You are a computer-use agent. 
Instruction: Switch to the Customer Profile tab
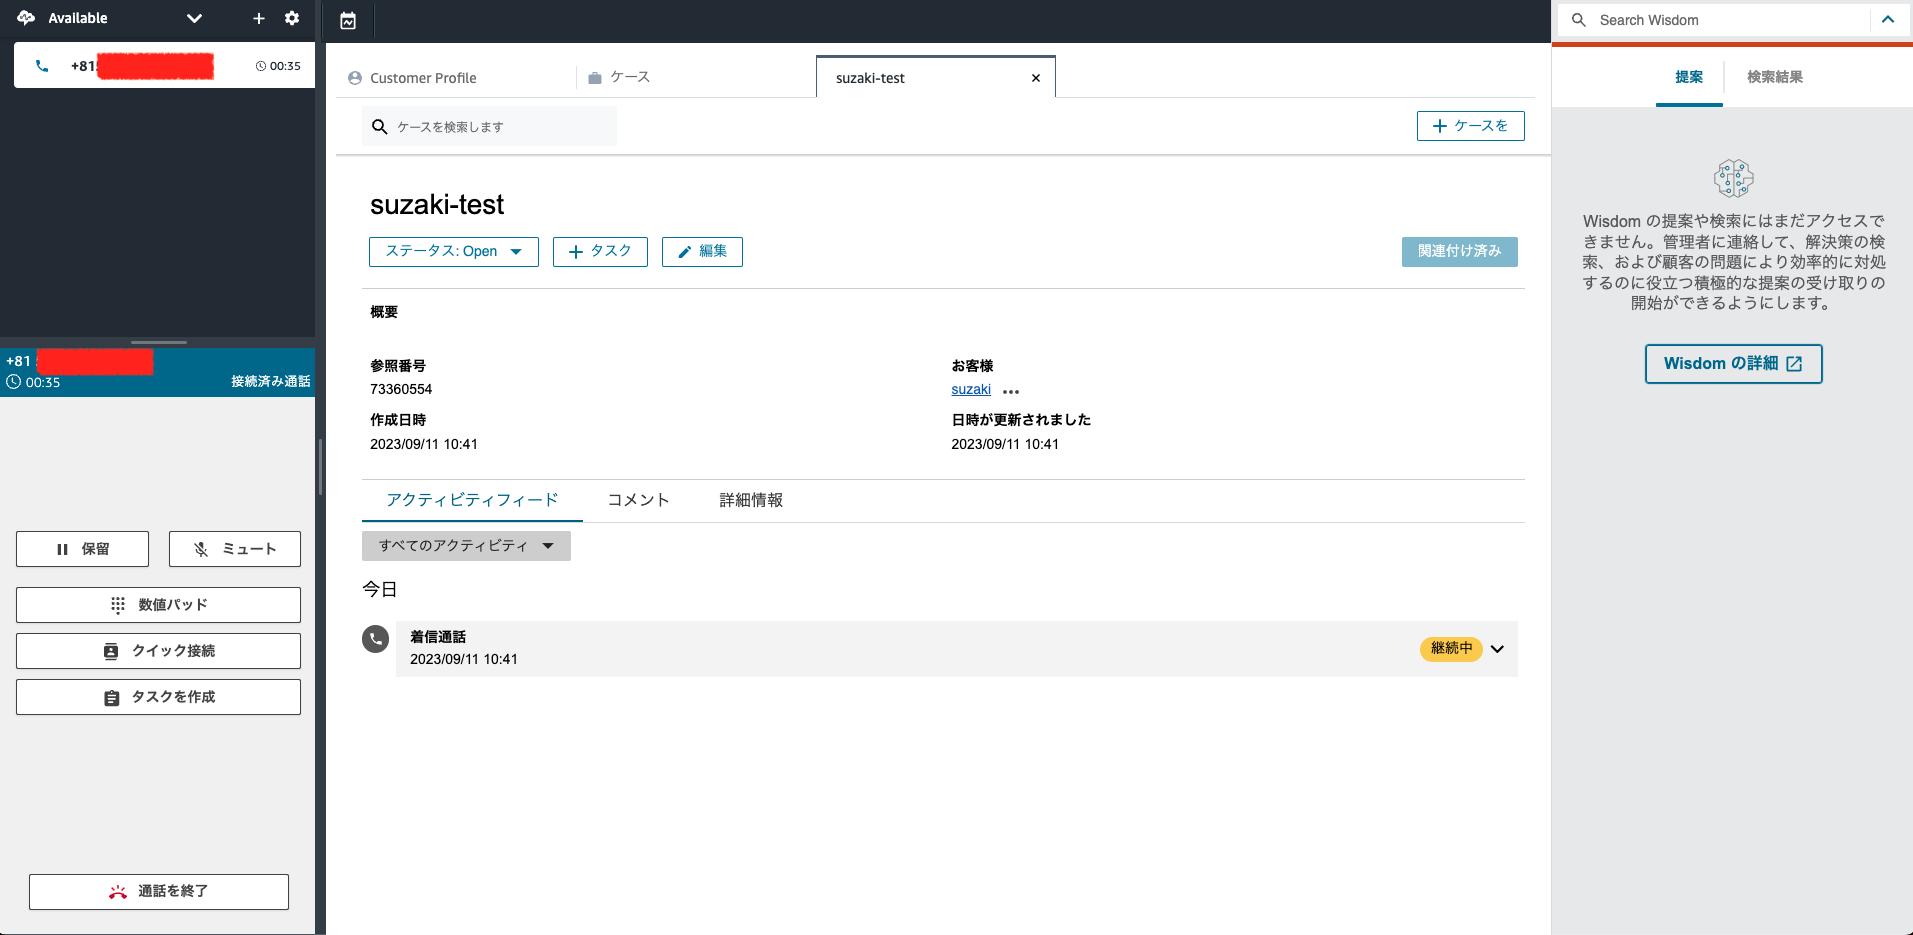pos(423,77)
